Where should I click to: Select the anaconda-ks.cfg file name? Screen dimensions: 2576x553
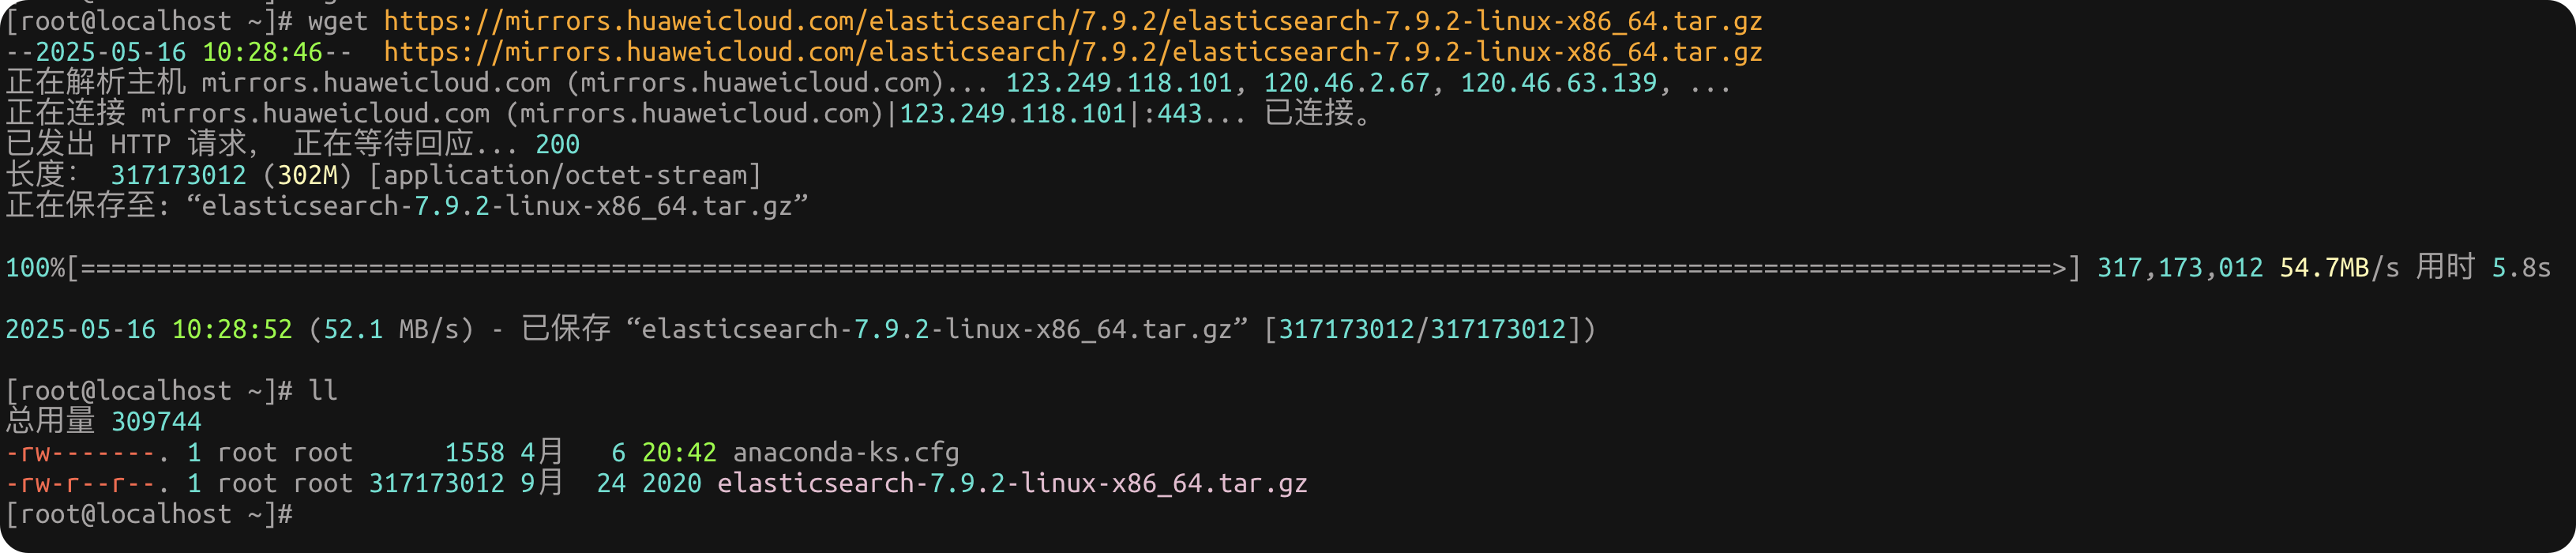click(845, 453)
